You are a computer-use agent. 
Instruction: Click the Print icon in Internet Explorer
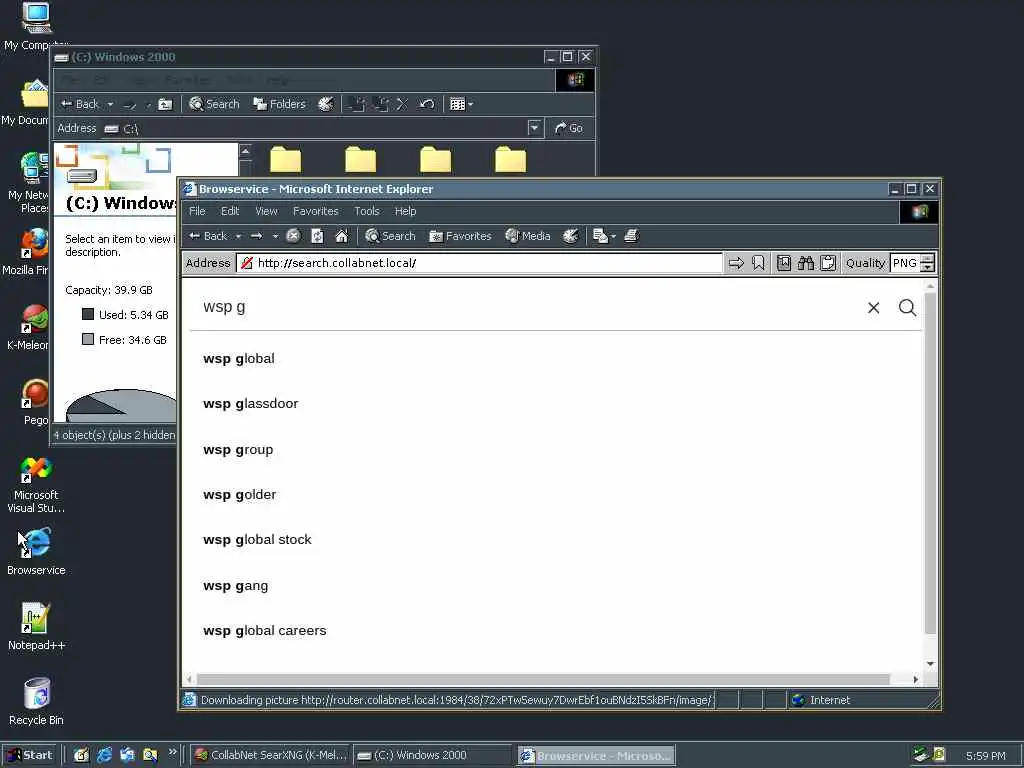click(631, 236)
